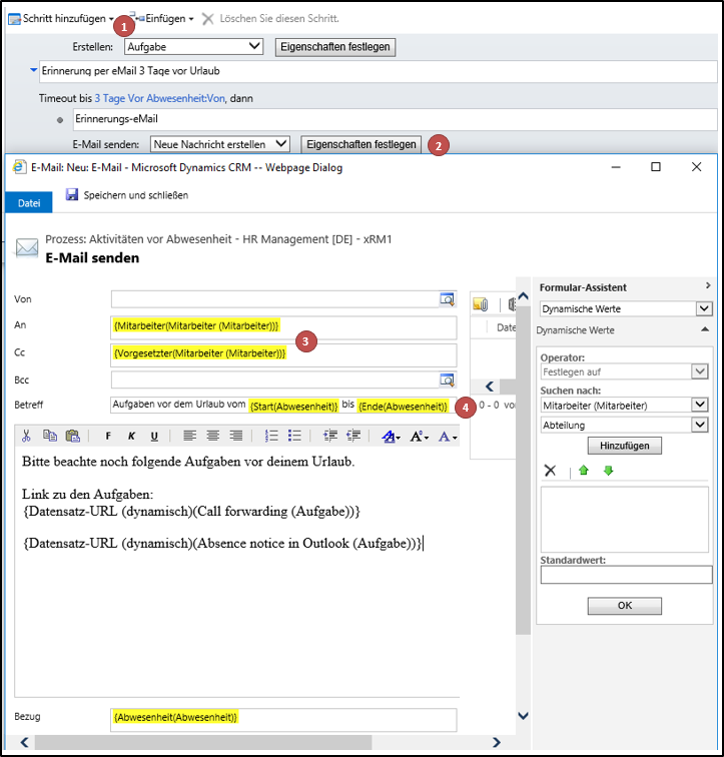Viewport: 724px width, 757px height.
Task: Toggle bold formatting with the F button
Action: [108, 436]
